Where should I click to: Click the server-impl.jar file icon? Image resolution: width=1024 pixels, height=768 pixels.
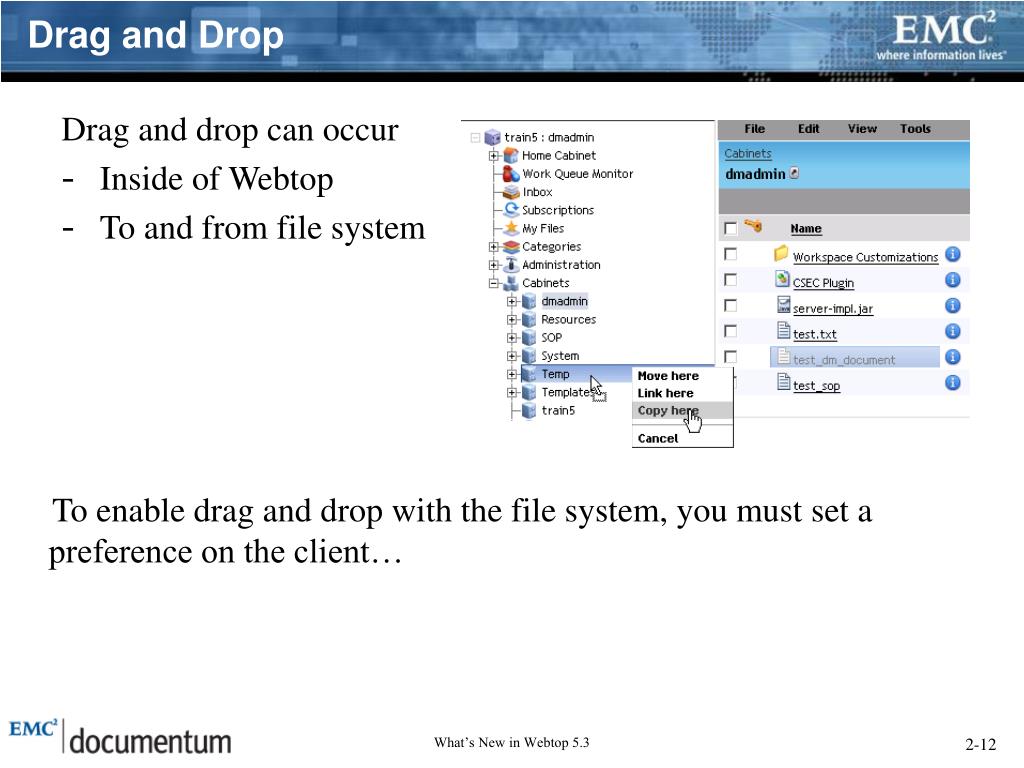point(784,304)
